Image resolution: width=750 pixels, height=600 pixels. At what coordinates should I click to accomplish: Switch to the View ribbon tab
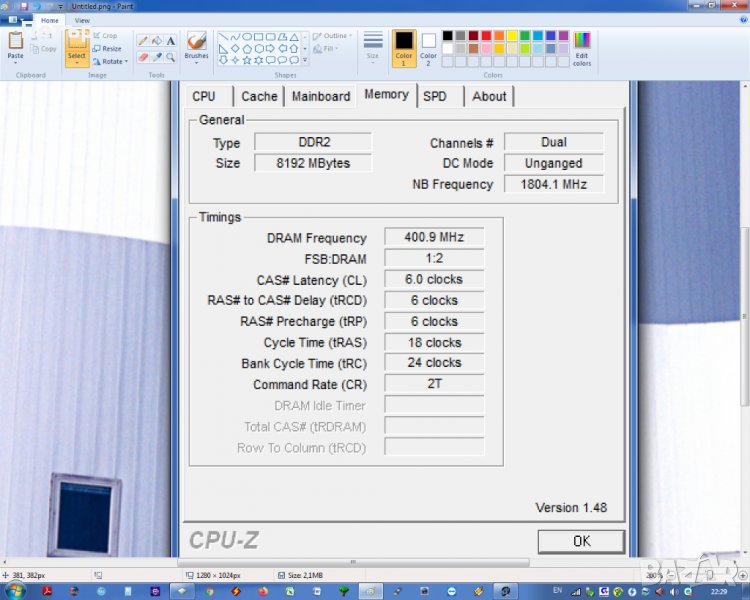(x=82, y=20)
